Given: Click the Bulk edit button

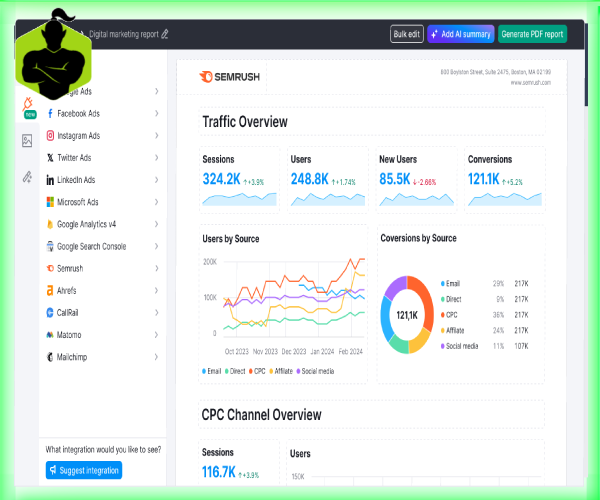Looking at the screenshot, I should (407, 34).
